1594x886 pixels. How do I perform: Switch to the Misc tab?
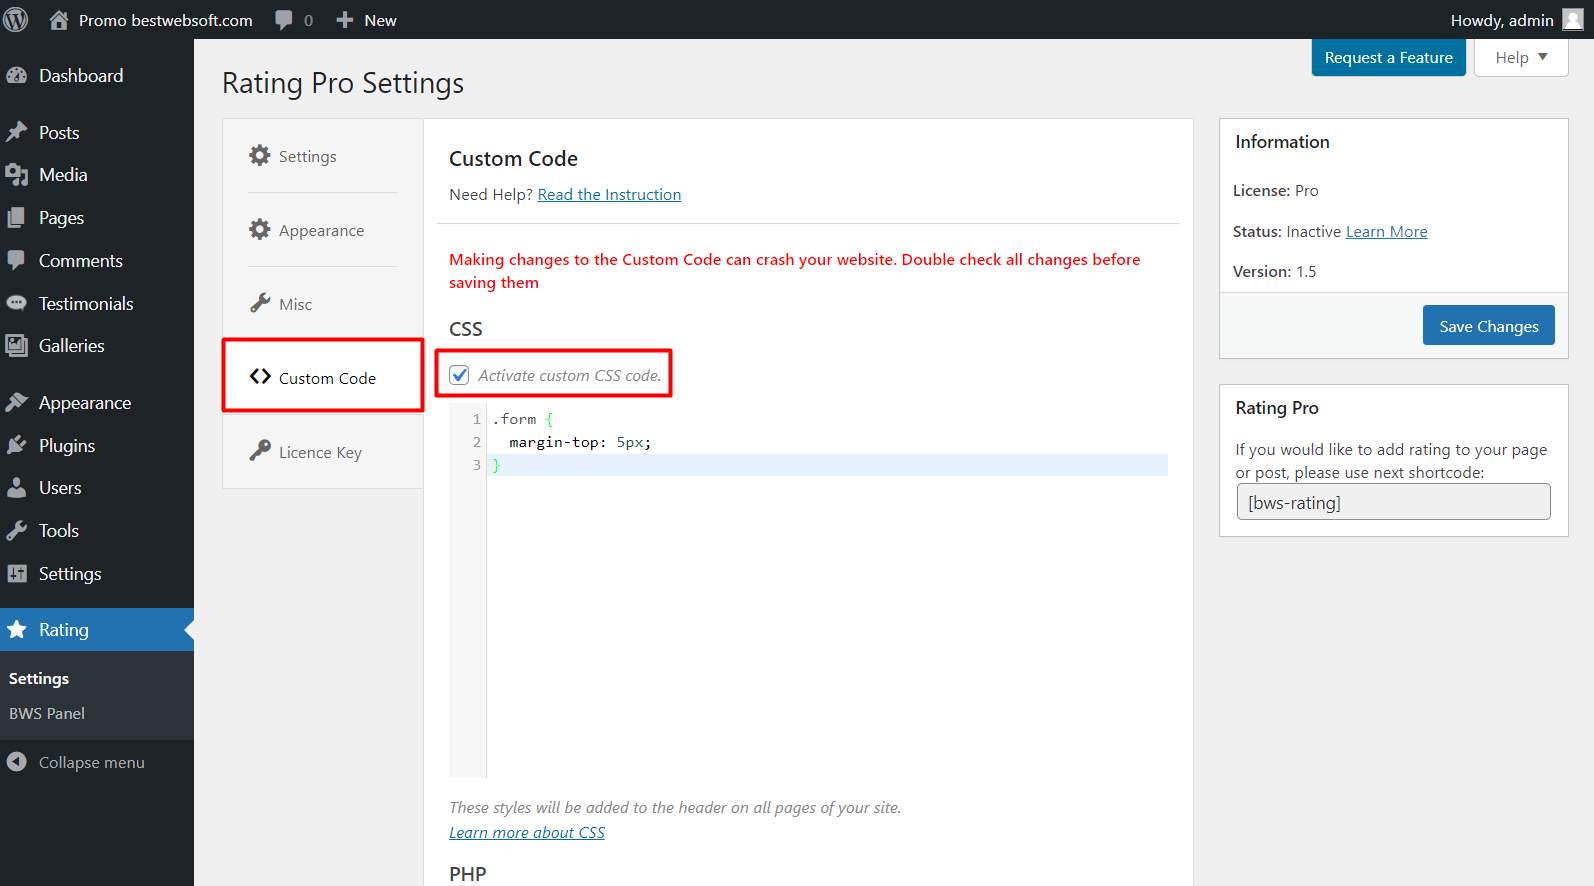click(322, 304)
